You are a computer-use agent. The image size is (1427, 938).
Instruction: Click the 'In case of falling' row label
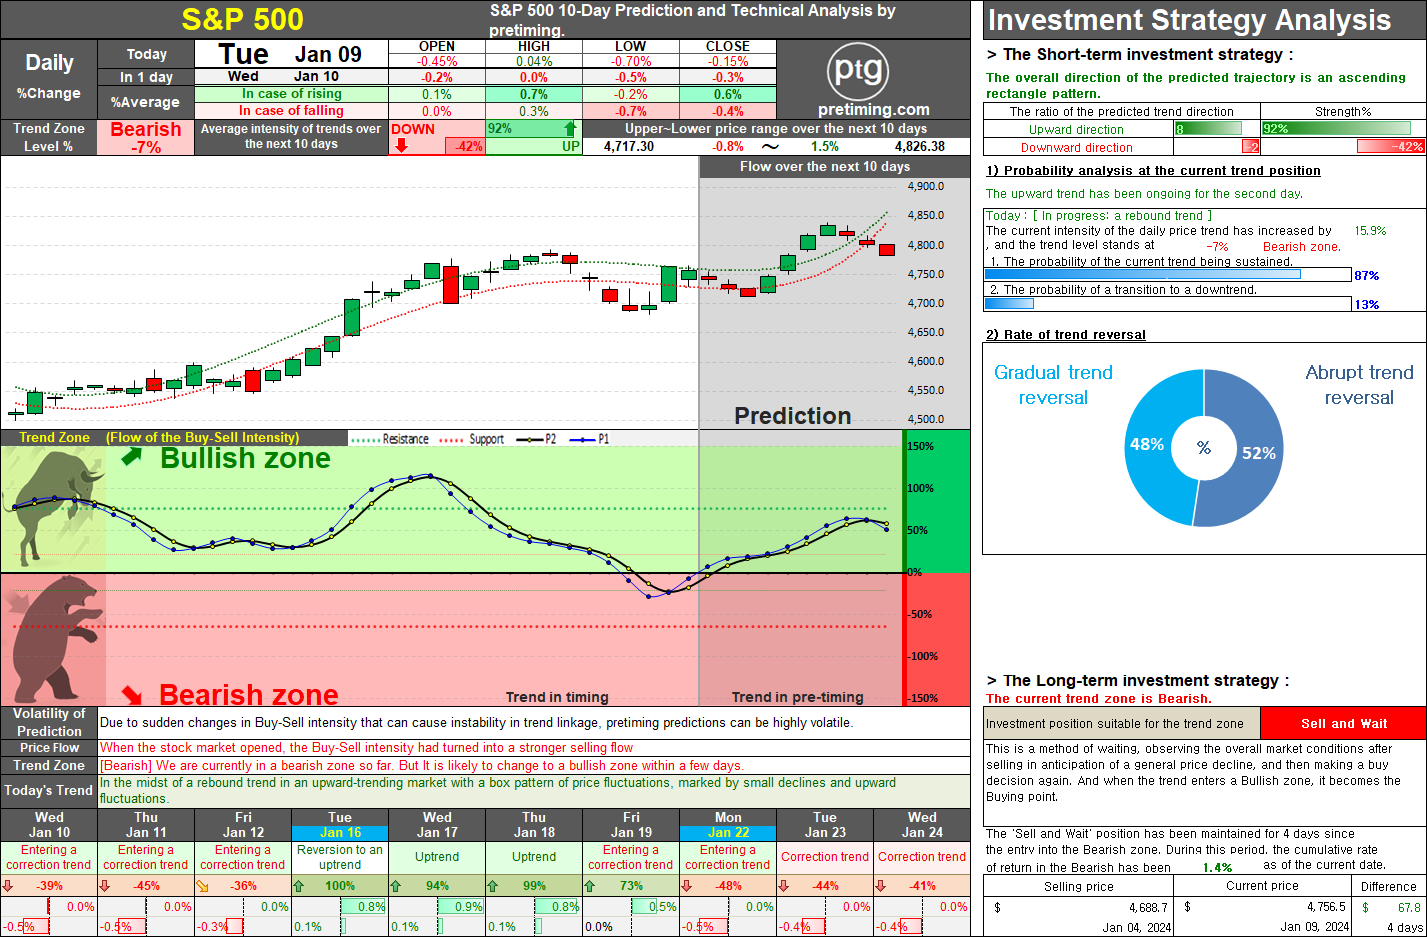[x=291, y=111]
